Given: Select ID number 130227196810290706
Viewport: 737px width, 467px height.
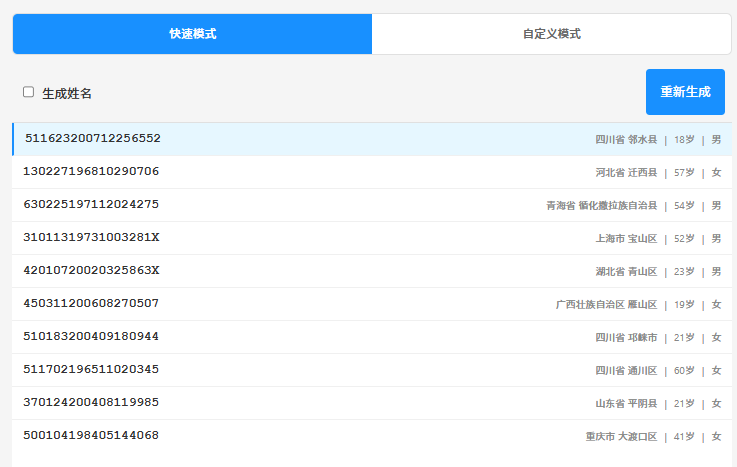Looking at the screenshot, I should pos(91,172).
